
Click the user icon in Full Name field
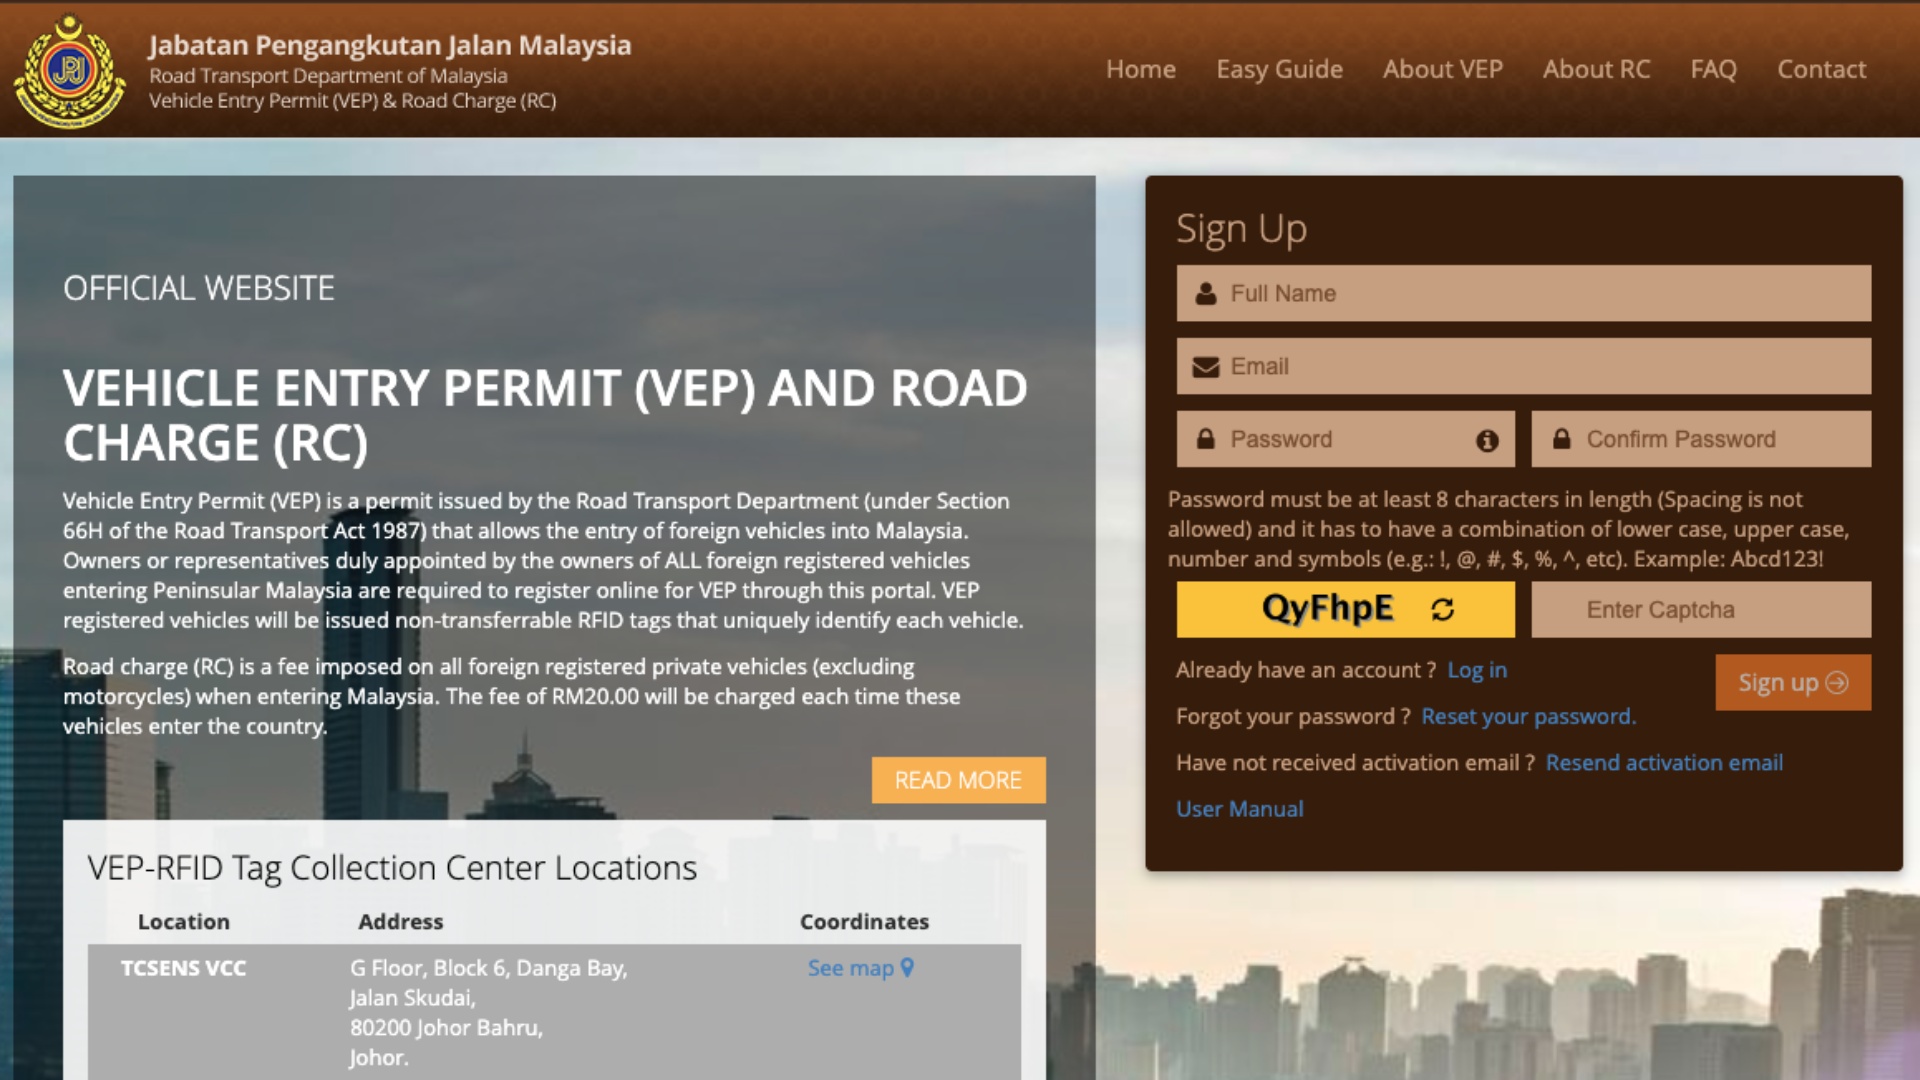click(1206, 293)
